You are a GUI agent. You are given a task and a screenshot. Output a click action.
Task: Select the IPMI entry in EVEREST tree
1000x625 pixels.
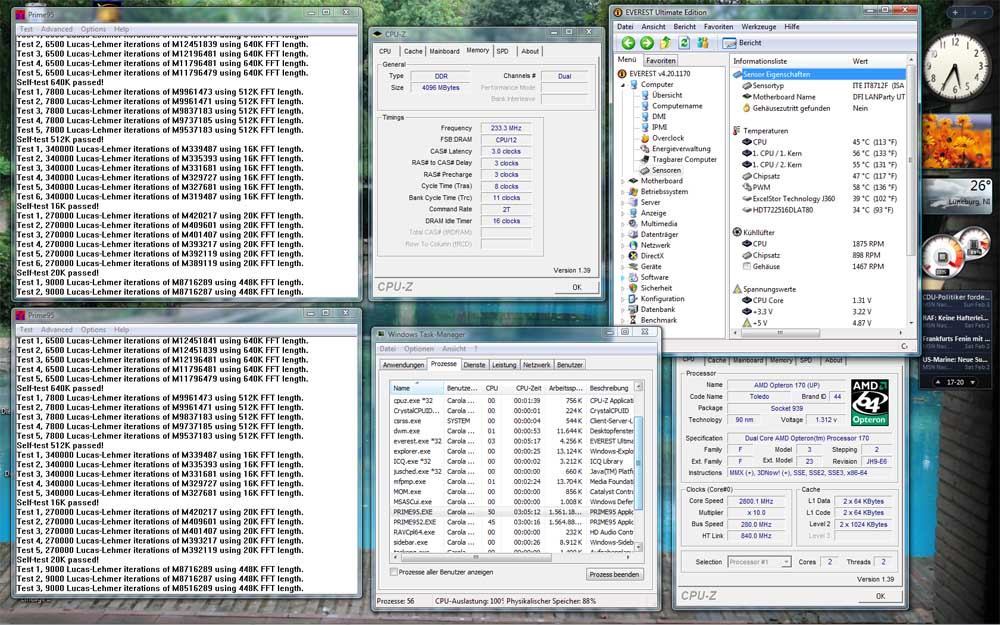659,127
